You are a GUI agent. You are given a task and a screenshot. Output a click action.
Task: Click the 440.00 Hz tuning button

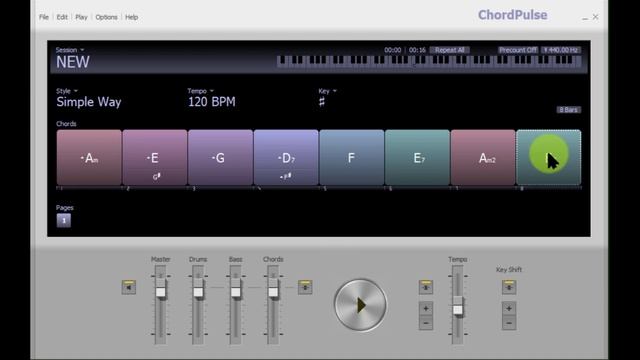(561, 50)
